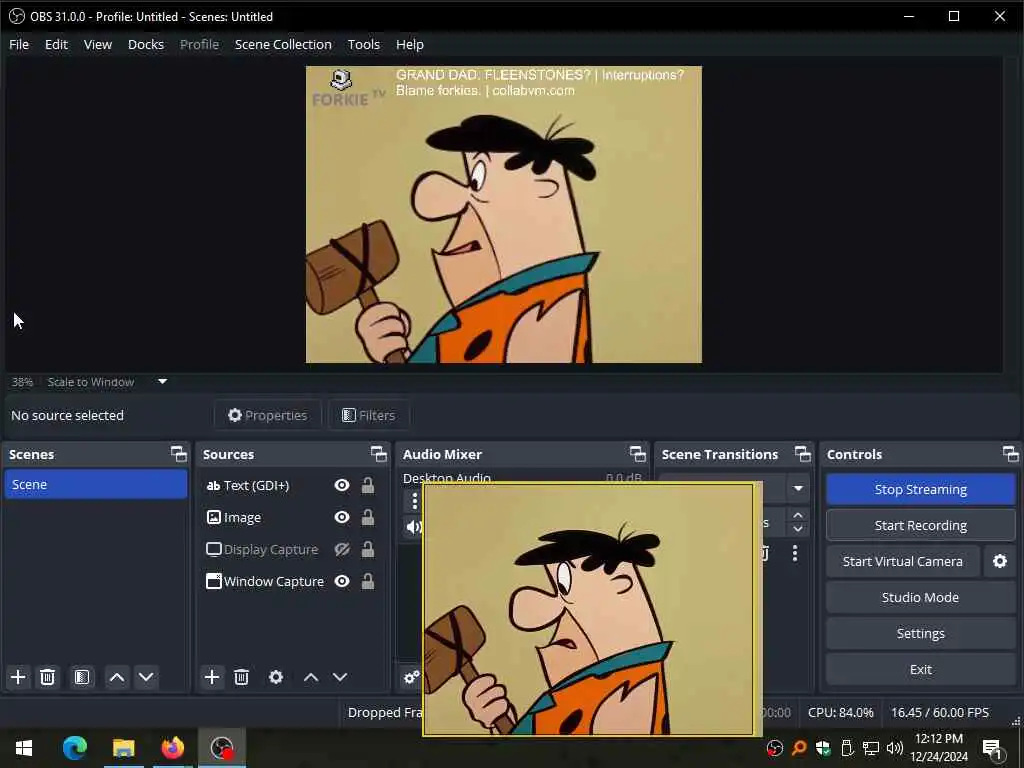The width and height of the screenshot is (1024, 768).
Task: Lock the Text (GDI+) source
Action: pos(368,485)
